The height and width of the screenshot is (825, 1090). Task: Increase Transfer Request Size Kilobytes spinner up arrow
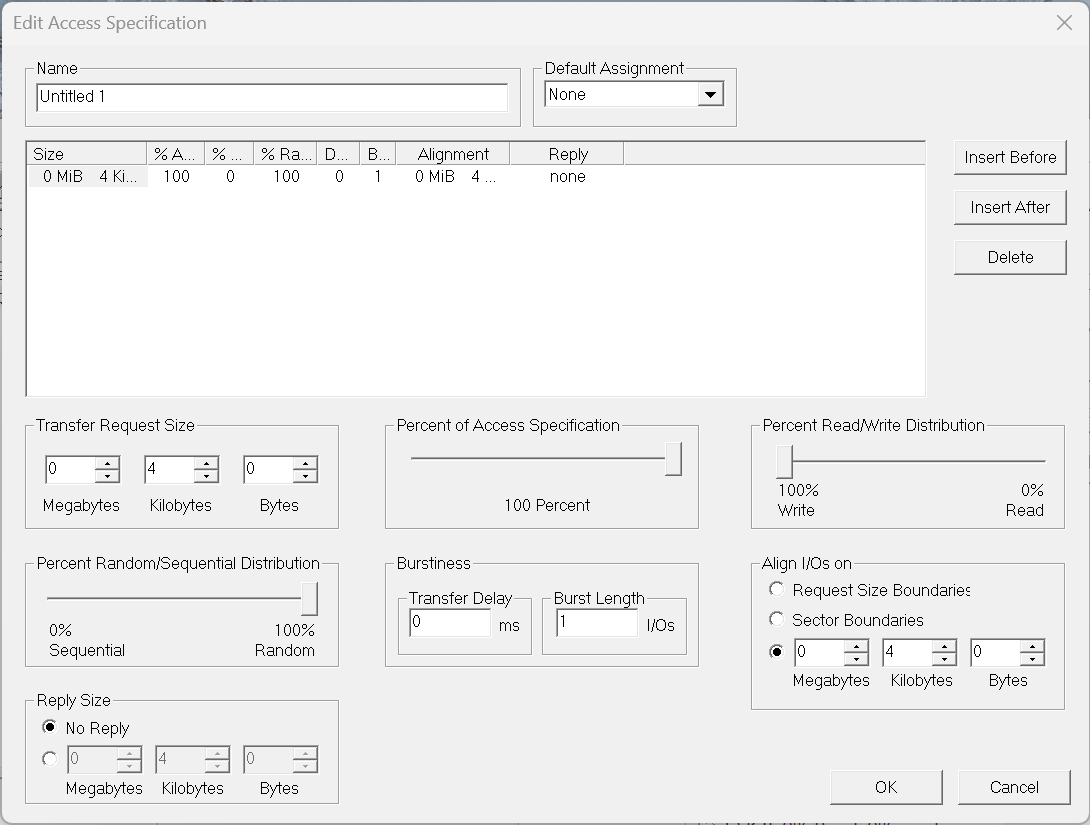click(x=206, y=463)
